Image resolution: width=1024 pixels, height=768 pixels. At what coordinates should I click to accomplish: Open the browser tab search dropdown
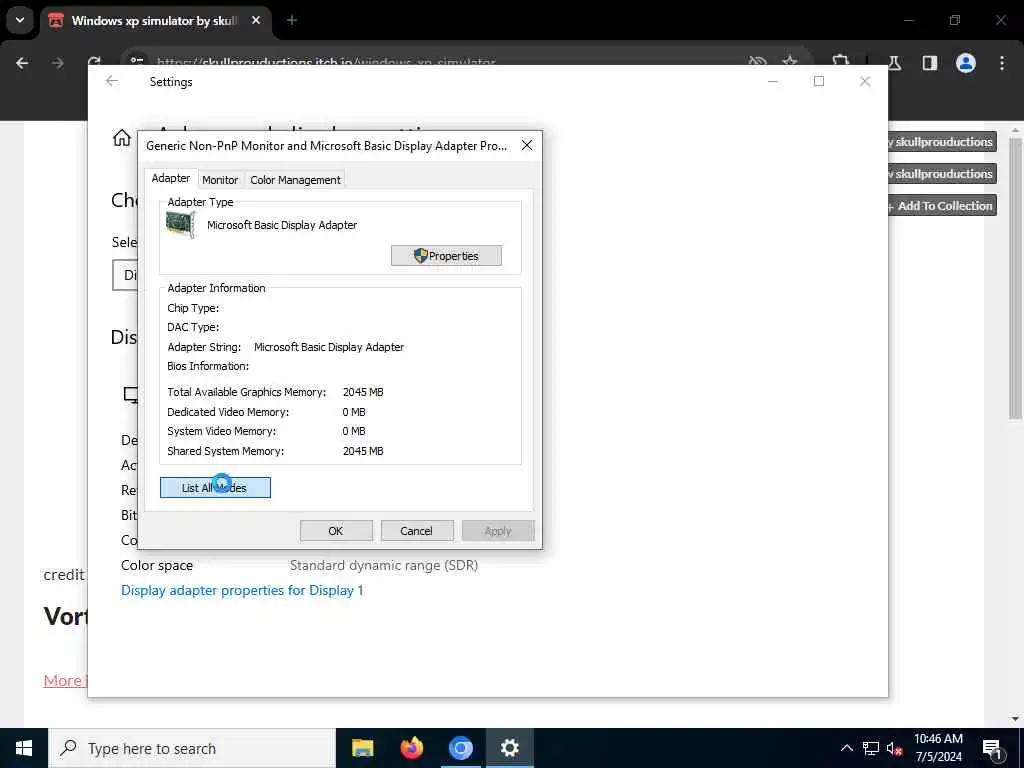pyautogui.click(x=20, y=20)
